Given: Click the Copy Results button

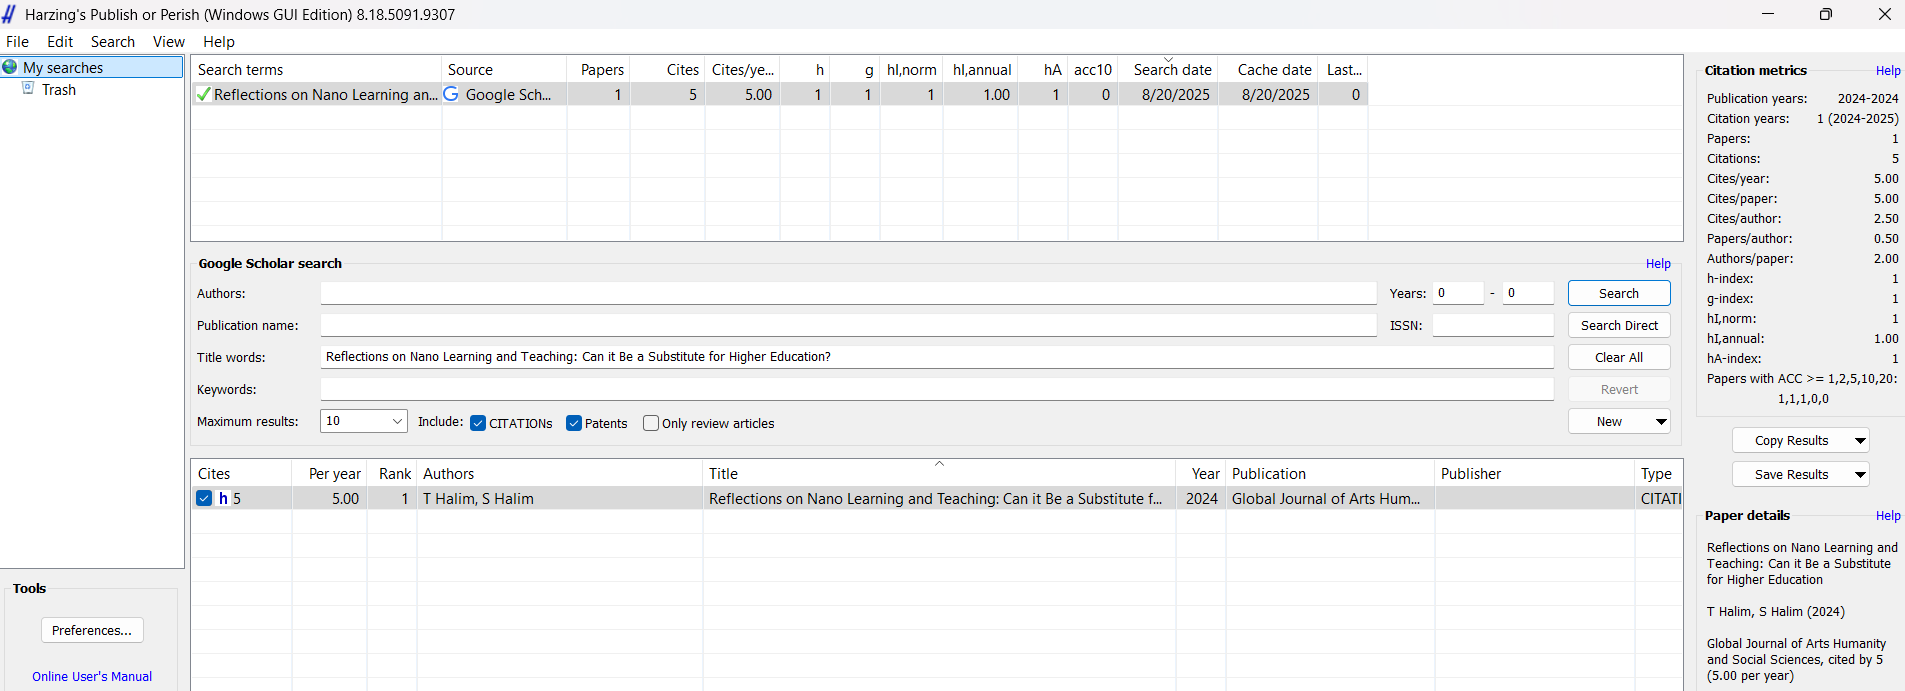Looking at the screenshot, I should (x=1791, y=441).
